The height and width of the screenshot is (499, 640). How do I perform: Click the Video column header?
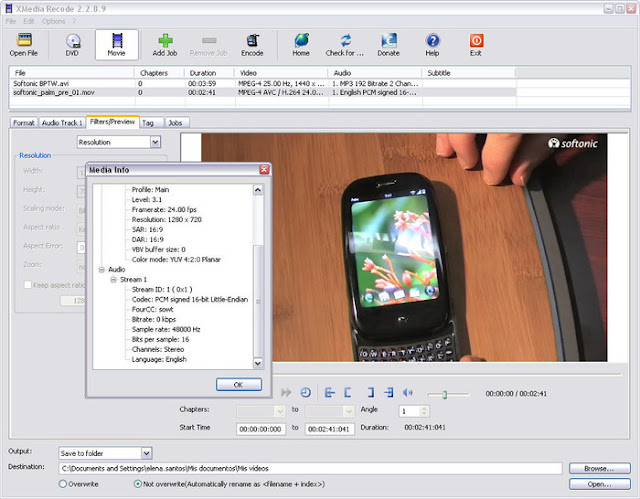tap(281, 73)
